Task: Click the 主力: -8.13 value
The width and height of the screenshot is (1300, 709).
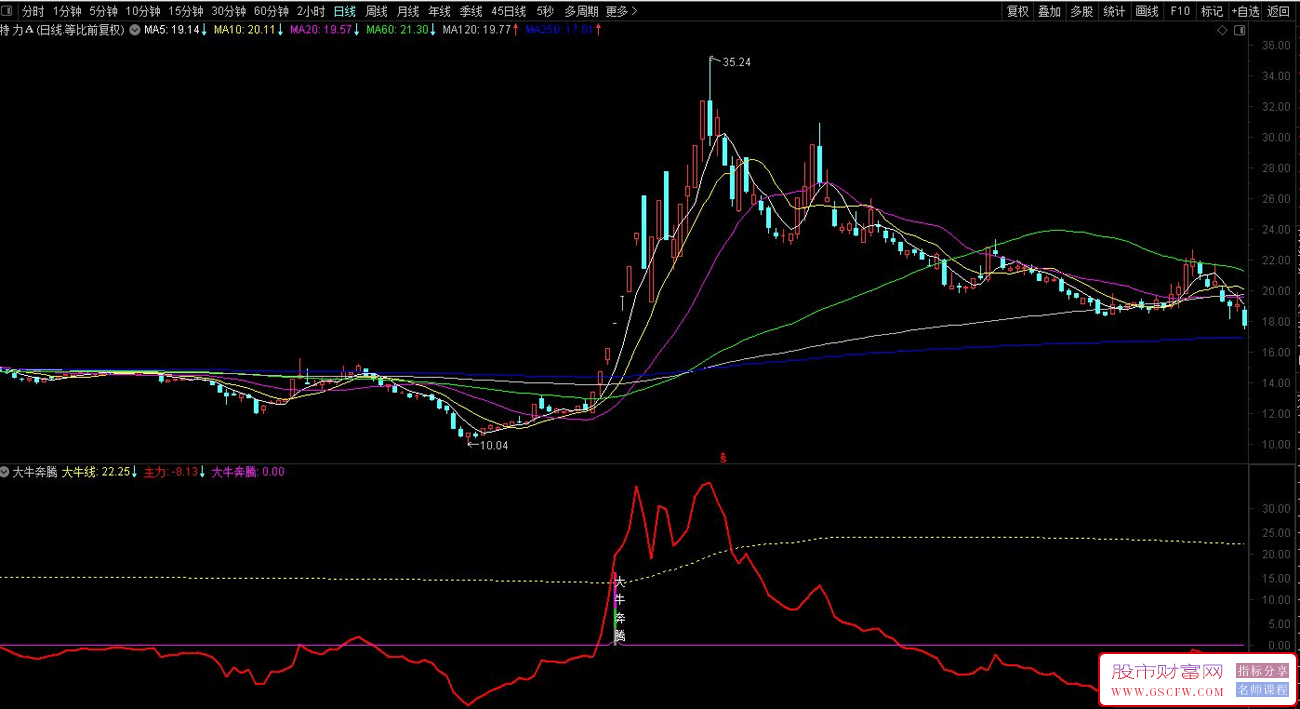Action: 171,471
